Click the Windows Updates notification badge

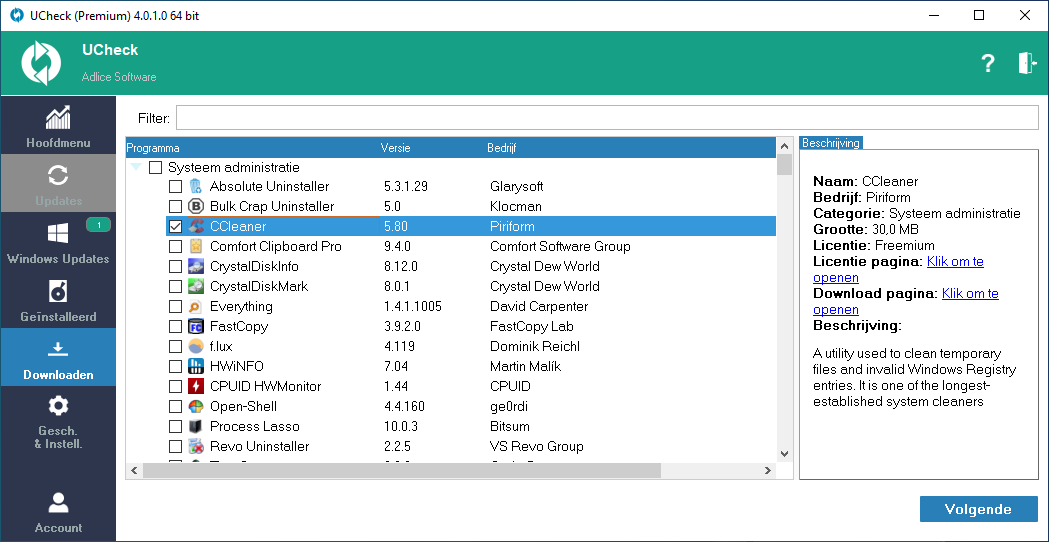(x=98, y=225)
